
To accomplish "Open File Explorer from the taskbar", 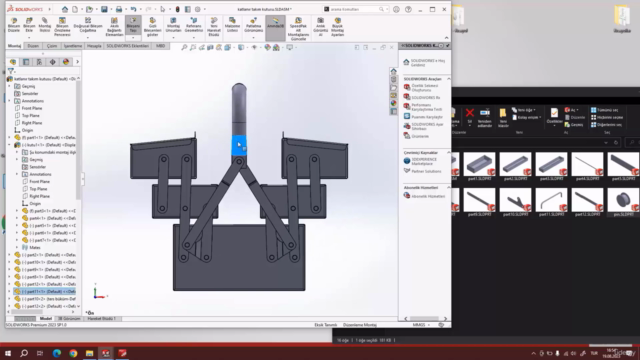I will point(89,353).
